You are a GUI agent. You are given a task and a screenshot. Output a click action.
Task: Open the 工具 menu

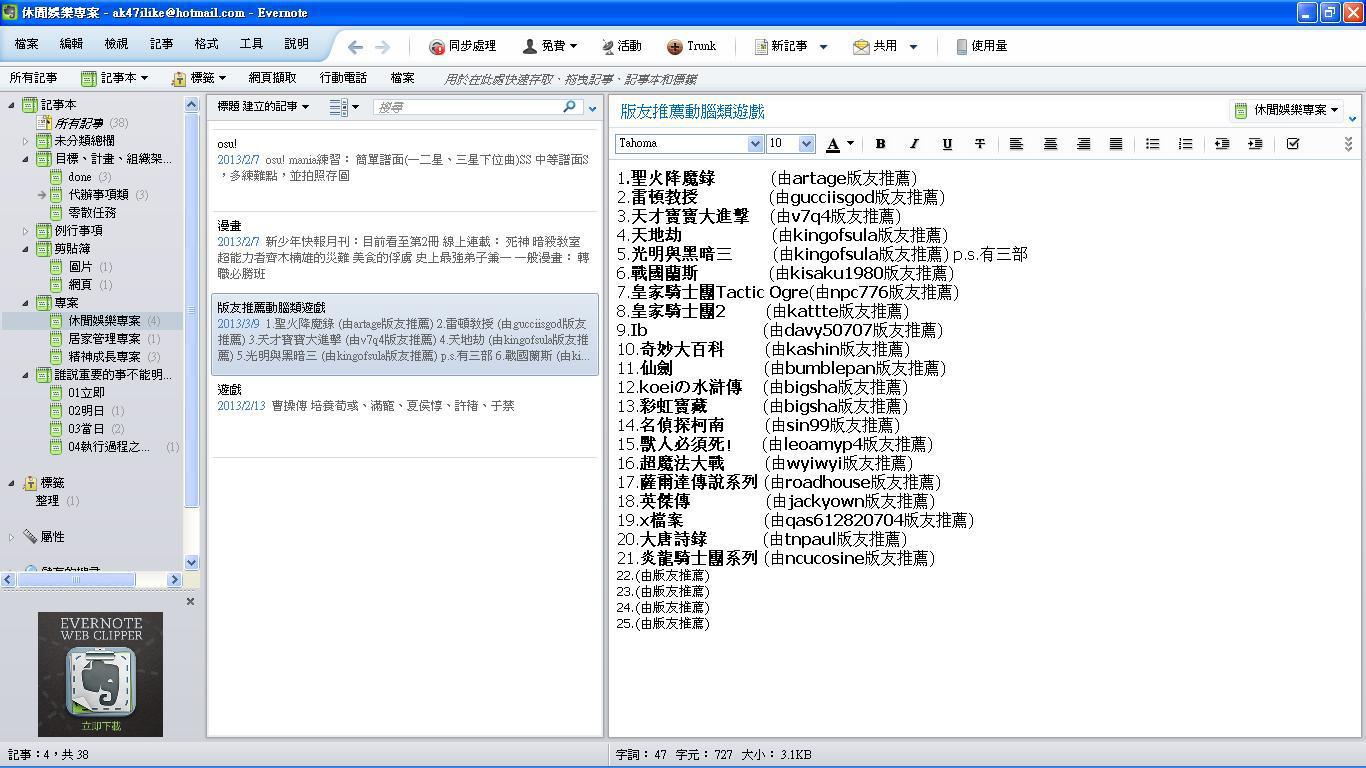pos(252,44)
